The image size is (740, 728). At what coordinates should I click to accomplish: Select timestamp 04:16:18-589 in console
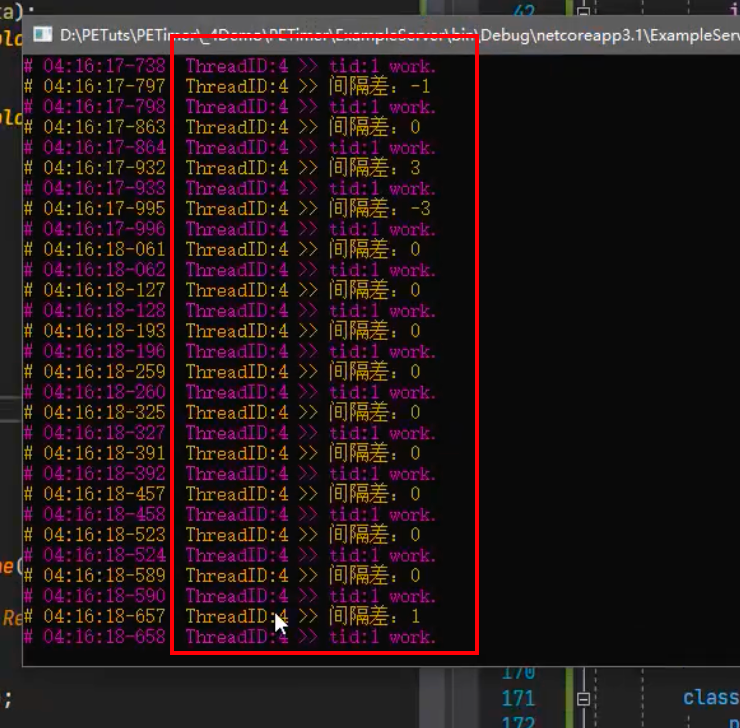click(104, 576)
